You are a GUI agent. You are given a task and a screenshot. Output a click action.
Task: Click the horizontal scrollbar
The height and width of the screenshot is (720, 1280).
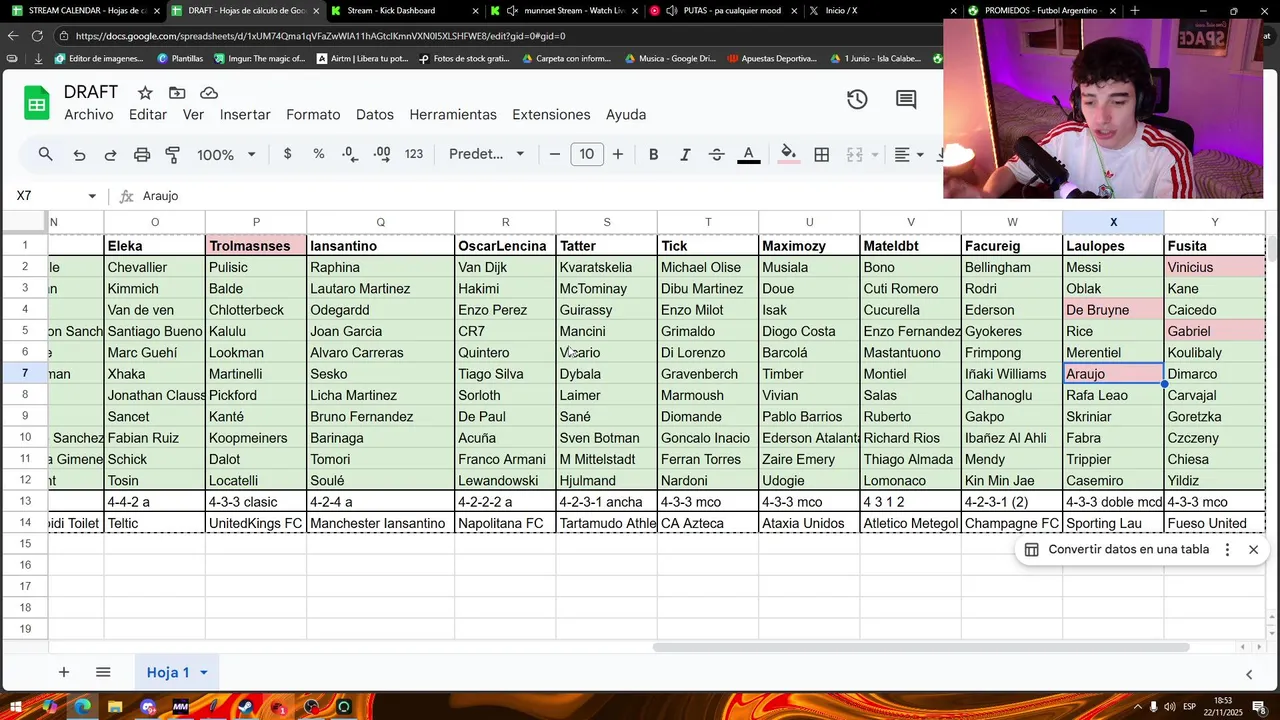click(x=920, y=647)
